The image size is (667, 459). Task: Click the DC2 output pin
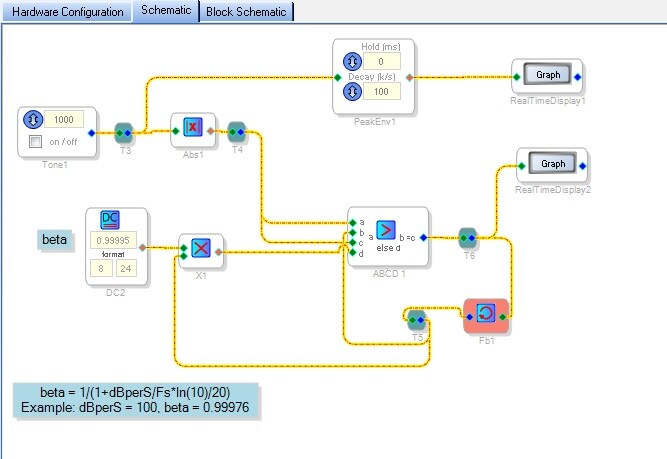click(x=143, y=247)
